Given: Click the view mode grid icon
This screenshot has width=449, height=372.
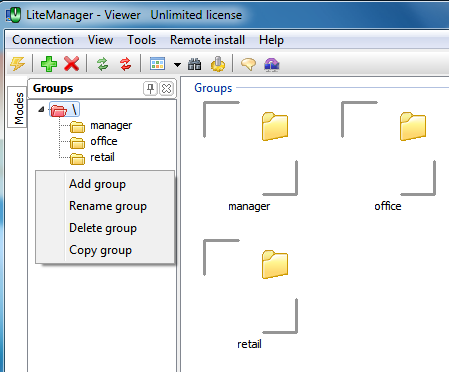Looking at the screenshot, I should pos(157,63).
